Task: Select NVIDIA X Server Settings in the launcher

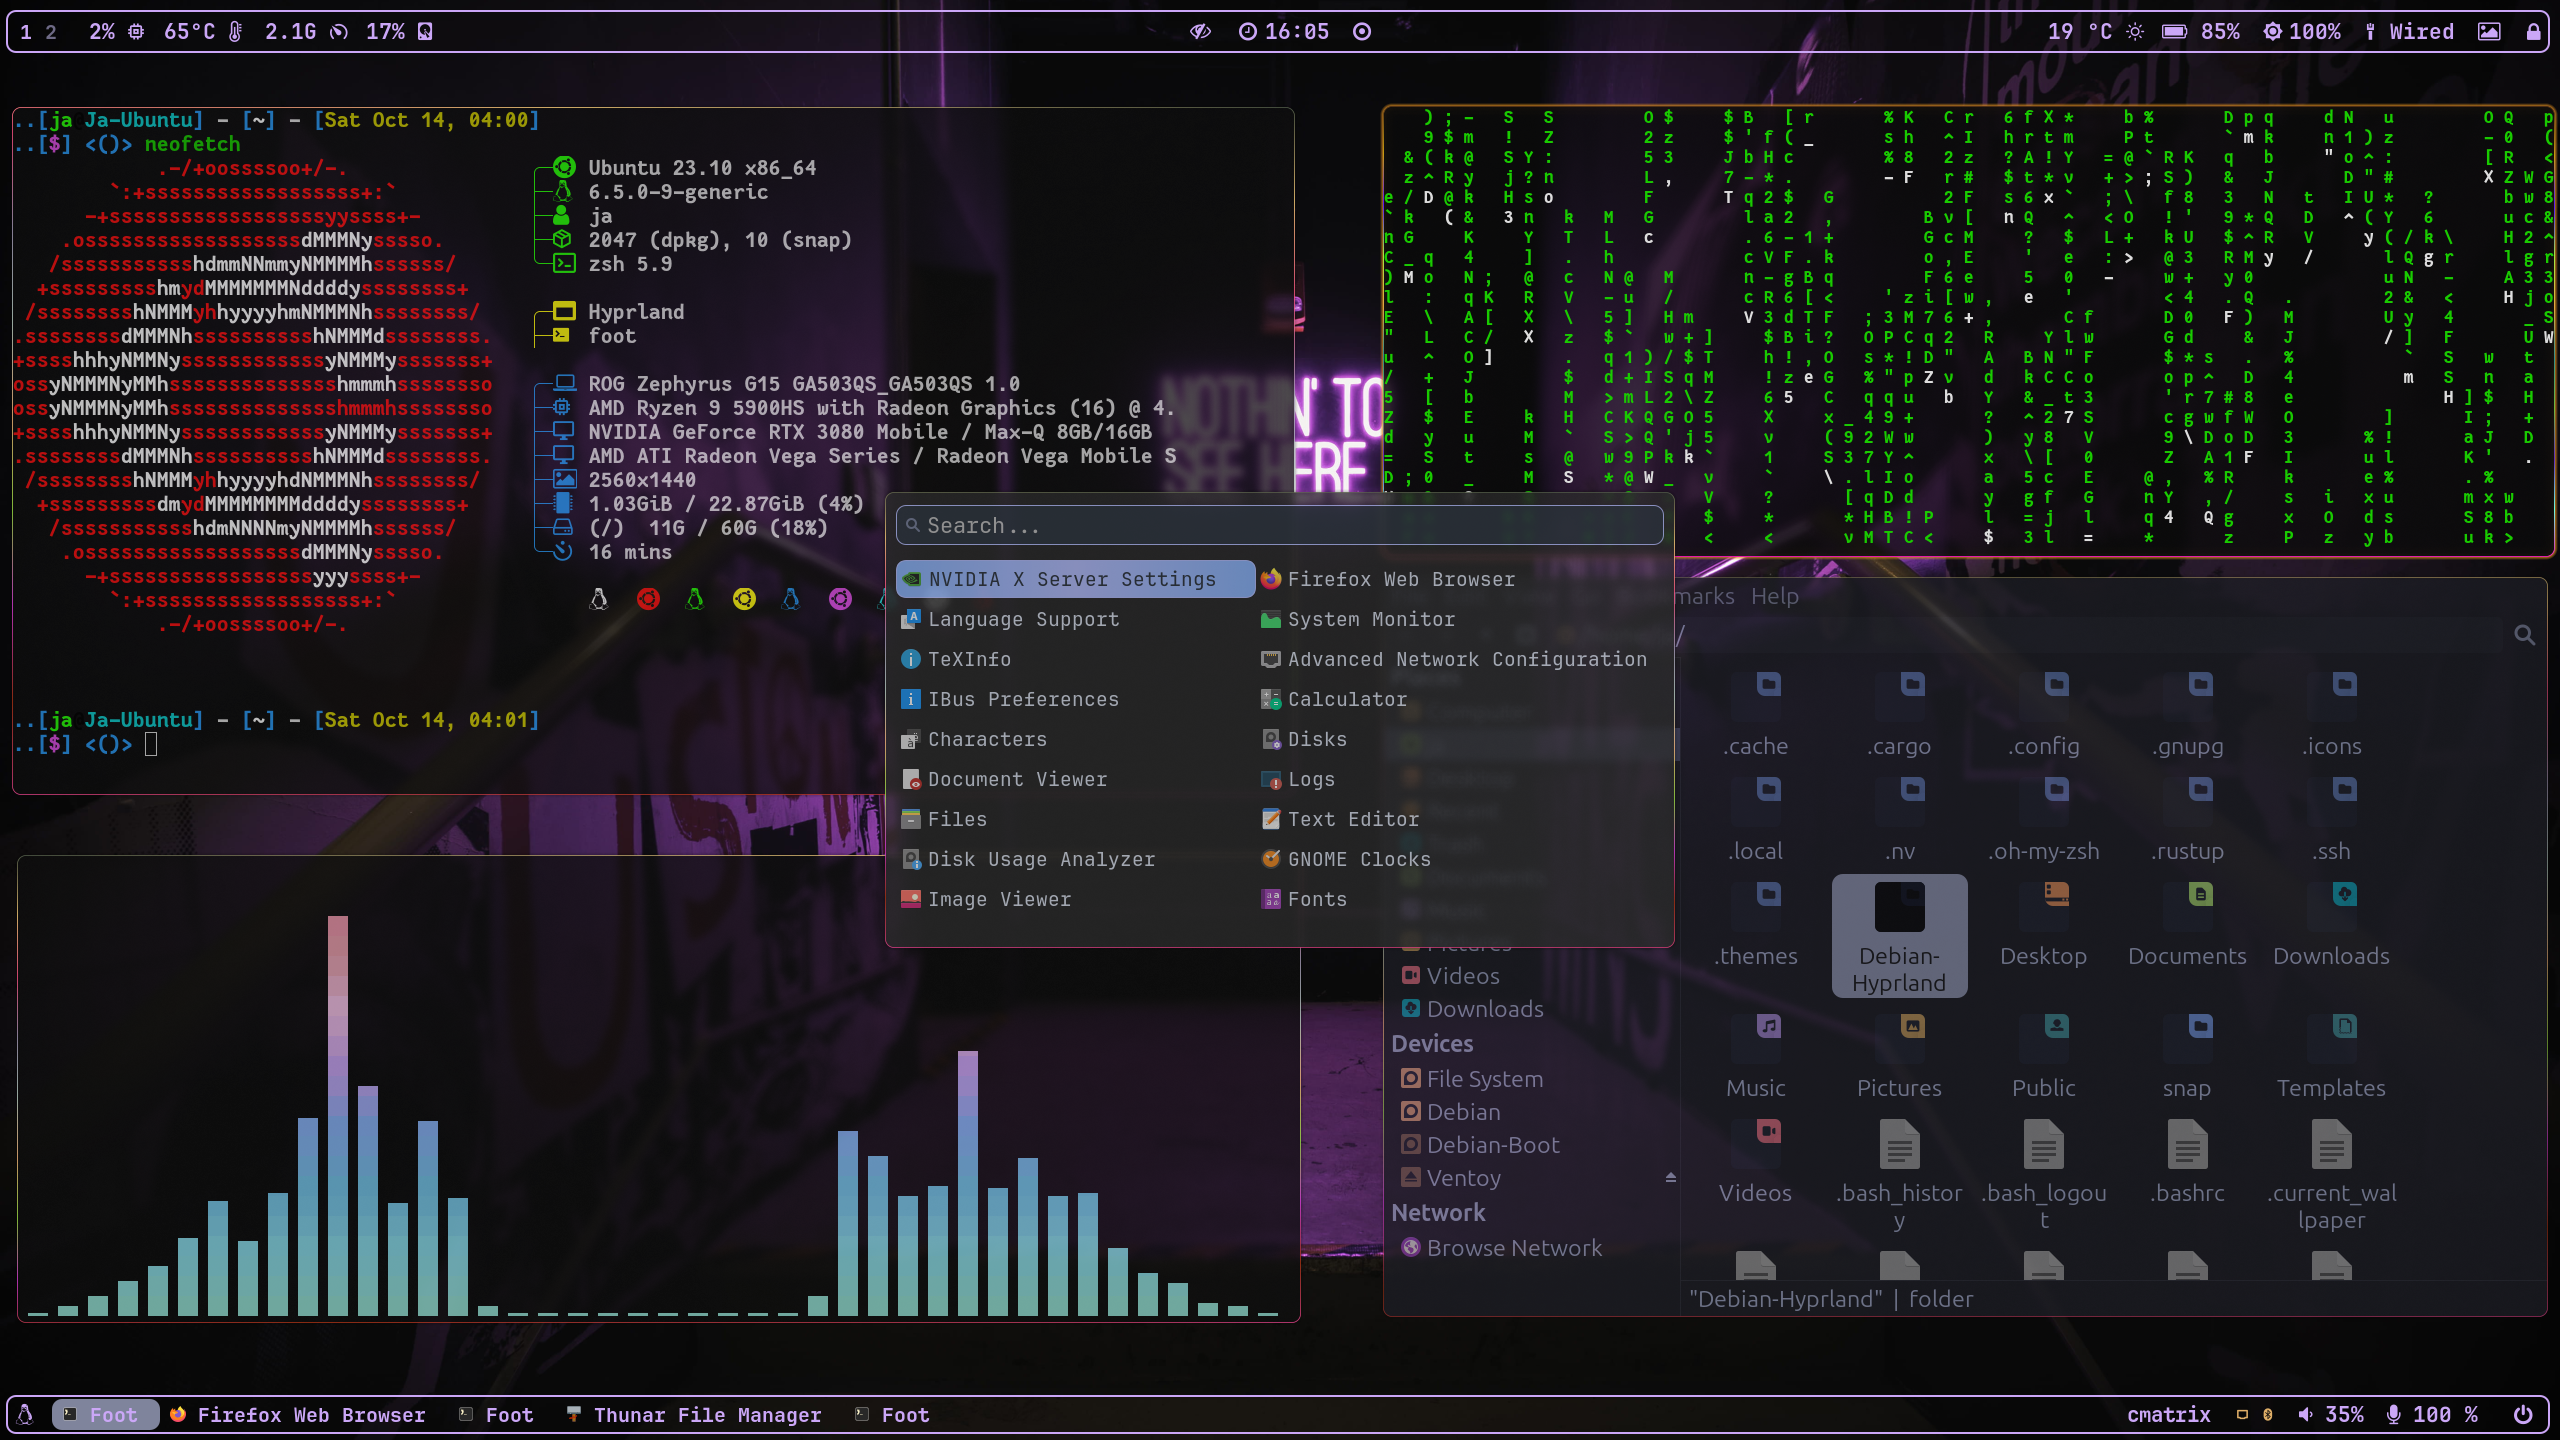Action: point(1074,579)
